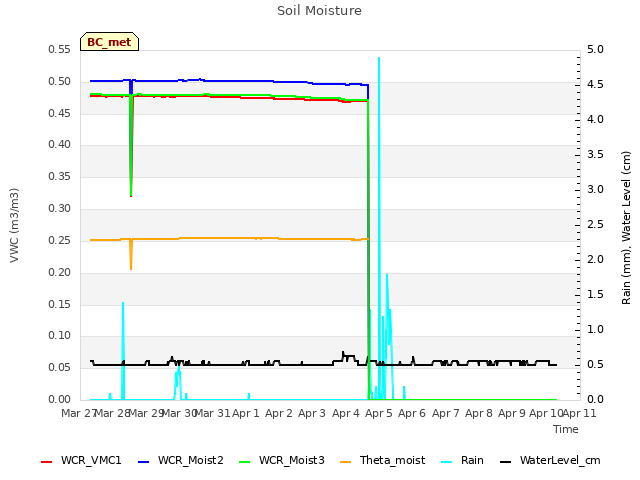
Task: Click the 0.00 left axis value
Action: click(60, 399)
